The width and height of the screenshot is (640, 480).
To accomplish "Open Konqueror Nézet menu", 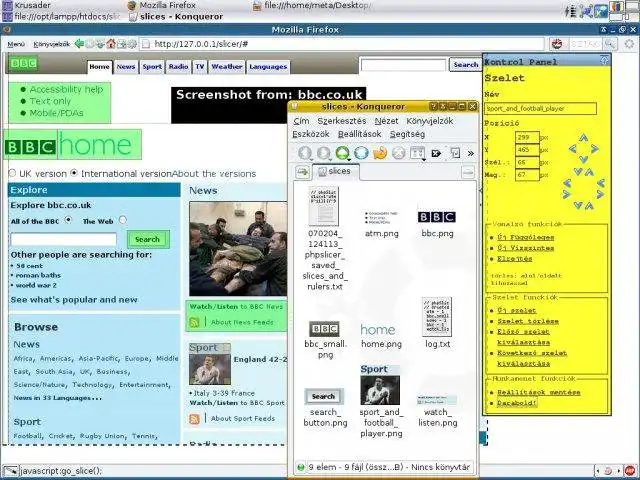I will (x=386, y=121).
